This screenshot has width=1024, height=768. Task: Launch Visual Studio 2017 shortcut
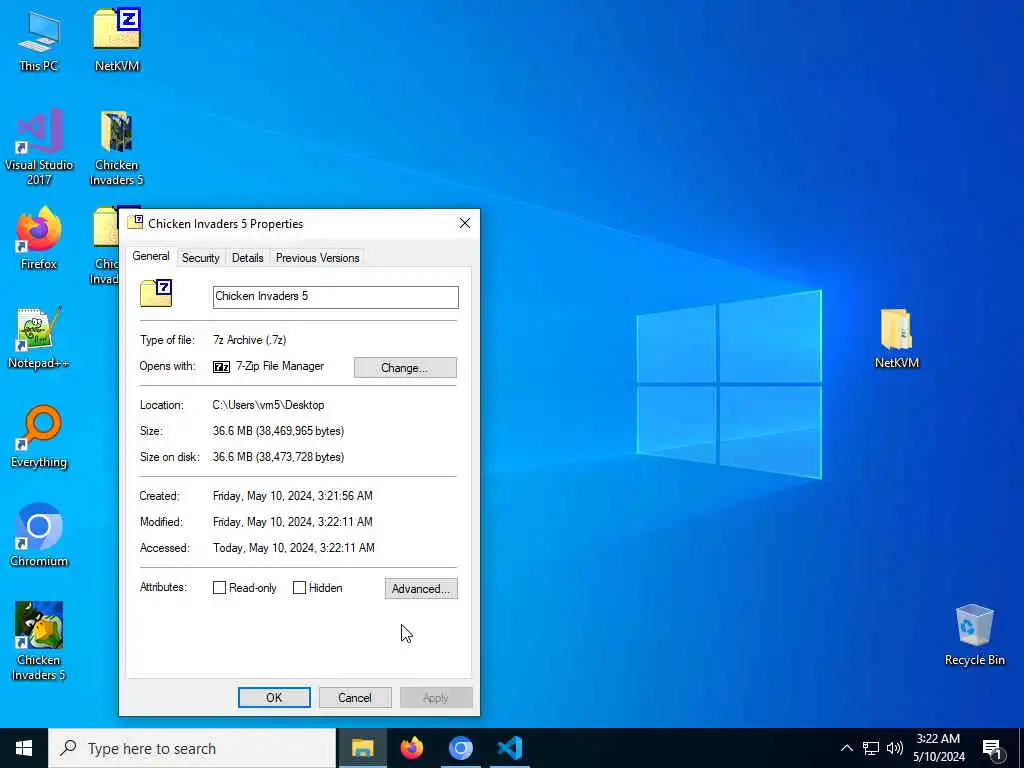pos(39,147)
